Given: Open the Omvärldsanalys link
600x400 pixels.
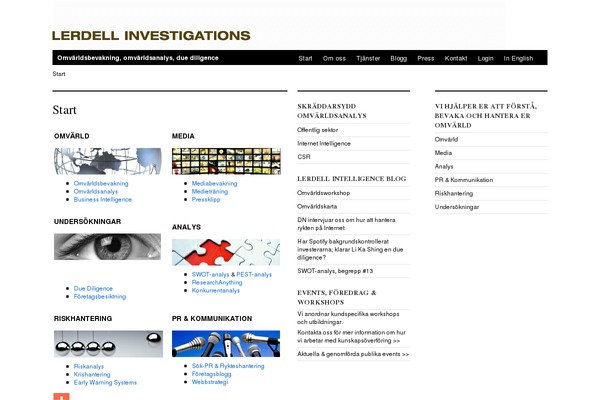Looking at the screenshot, I should coord(96,191).
